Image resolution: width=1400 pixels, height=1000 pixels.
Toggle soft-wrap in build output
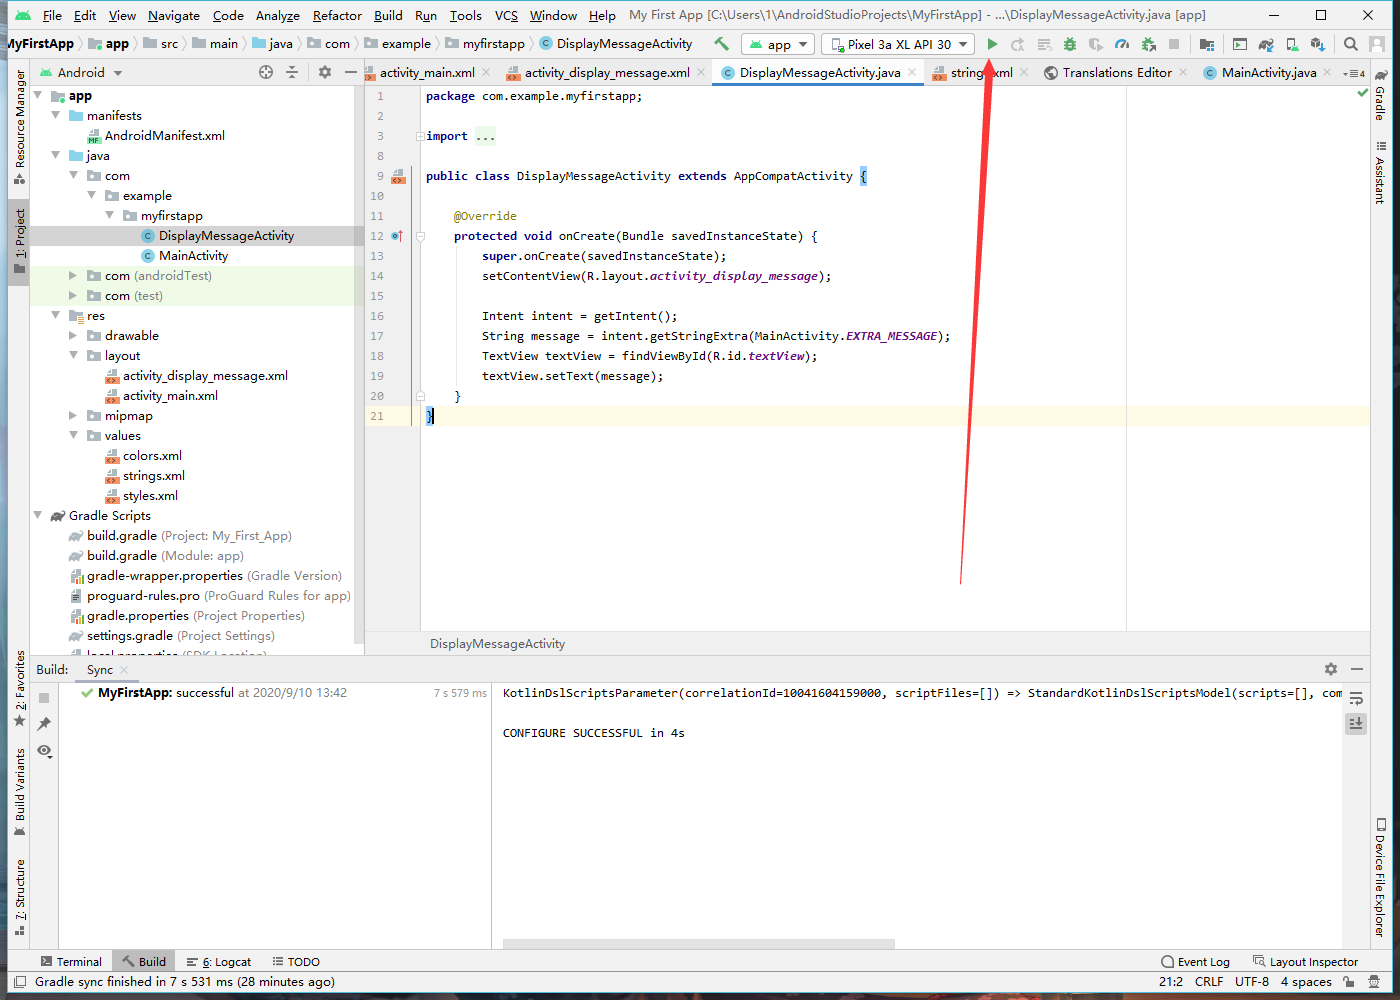pyautogui.click(x=1356, y=698)
